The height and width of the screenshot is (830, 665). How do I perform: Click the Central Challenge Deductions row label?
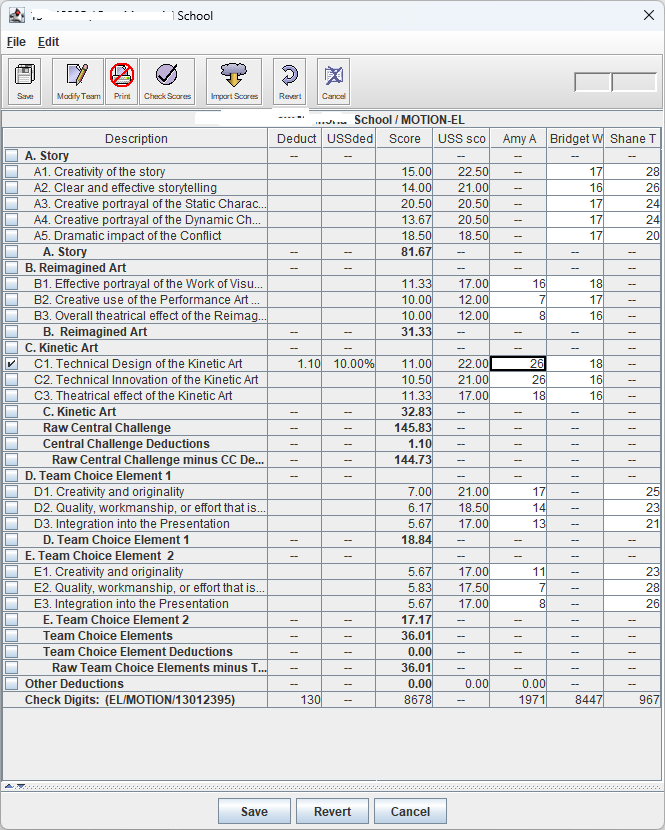[126, 444]
